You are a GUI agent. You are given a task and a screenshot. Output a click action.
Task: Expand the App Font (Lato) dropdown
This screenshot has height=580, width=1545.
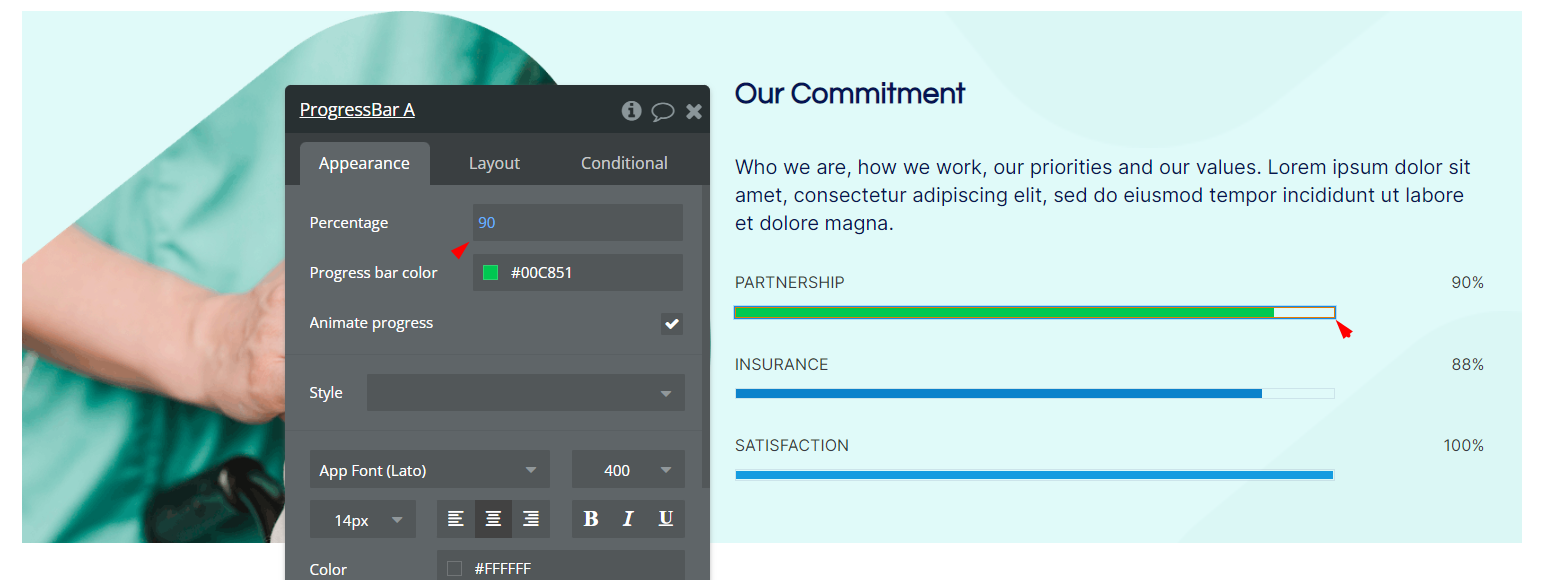tap(430, 470)
